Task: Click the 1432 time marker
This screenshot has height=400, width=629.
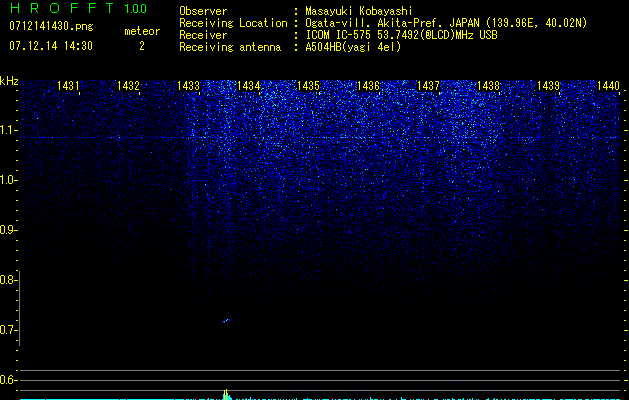Action: [128, 85]
